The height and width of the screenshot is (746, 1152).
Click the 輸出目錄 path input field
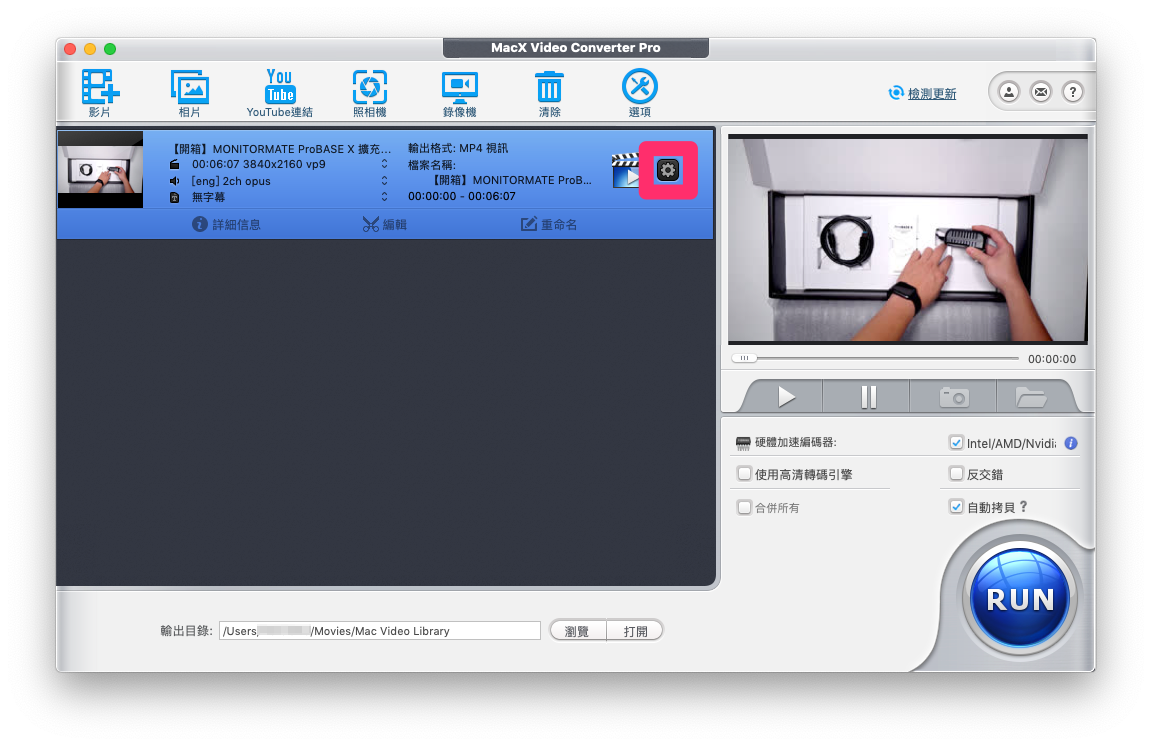coord(380,631)
